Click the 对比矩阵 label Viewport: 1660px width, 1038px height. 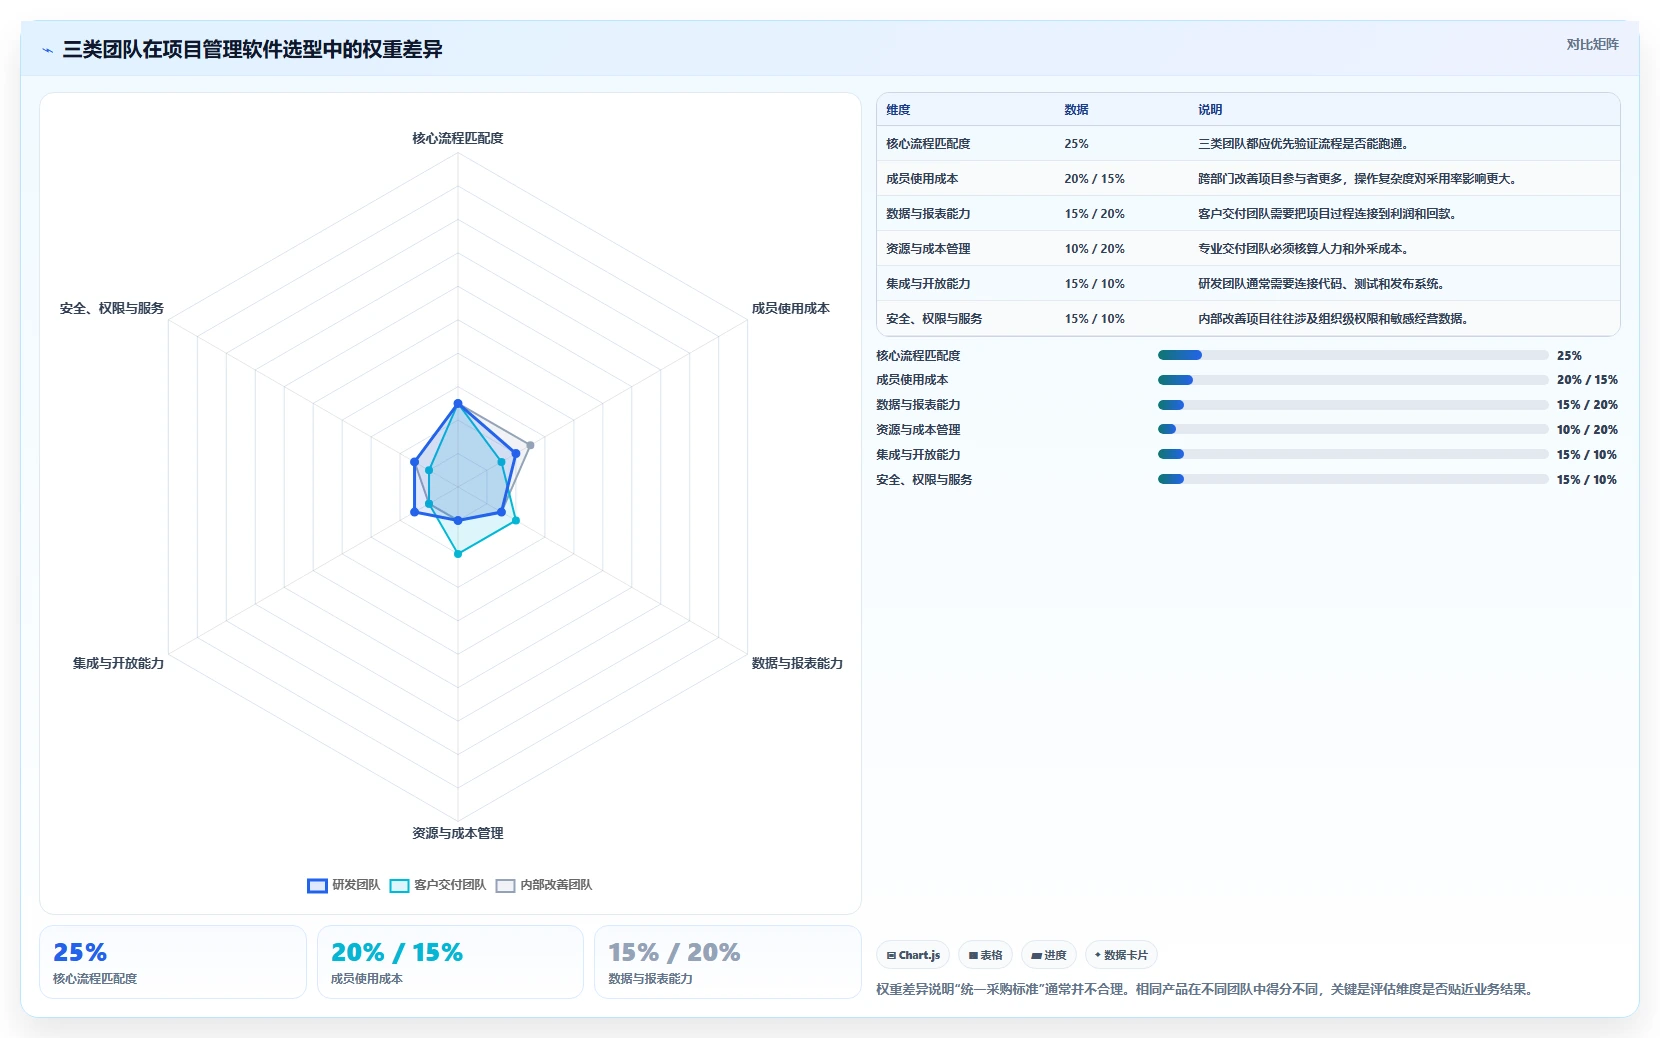[1592, 44]
